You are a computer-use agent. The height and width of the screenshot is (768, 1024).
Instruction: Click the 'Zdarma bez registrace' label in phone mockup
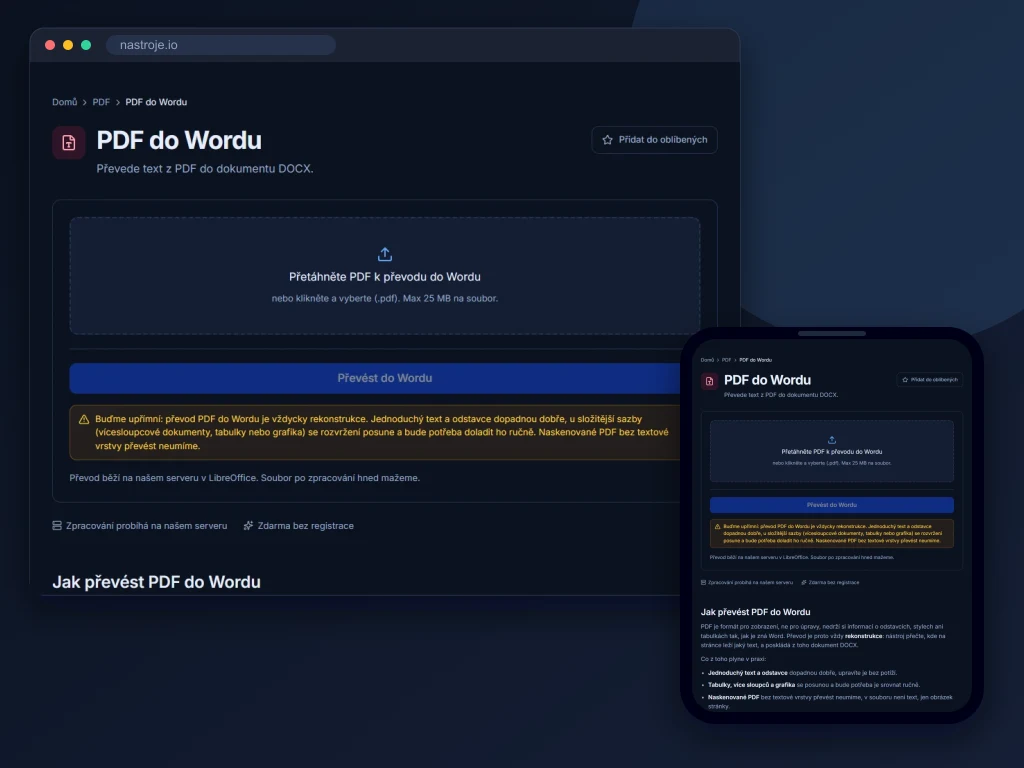pyautogui.click(x=834, y=583)
